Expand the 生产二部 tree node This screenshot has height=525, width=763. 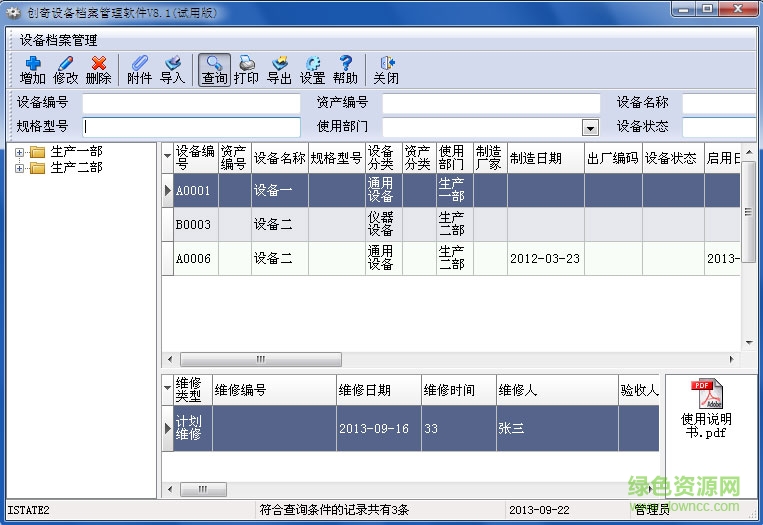point(20,168)
